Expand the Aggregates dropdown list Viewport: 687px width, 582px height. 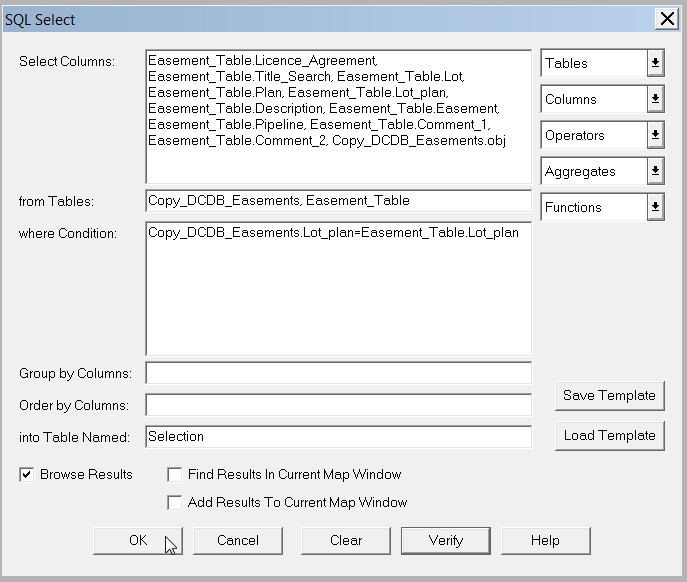click(654, 171)
